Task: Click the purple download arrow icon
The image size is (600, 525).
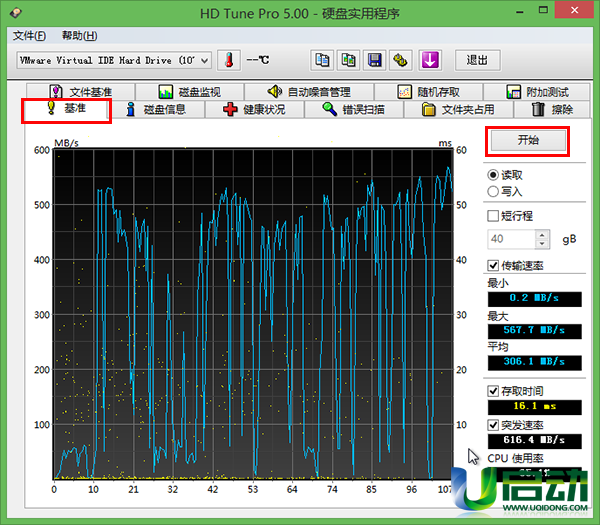Action: point(430,60)
